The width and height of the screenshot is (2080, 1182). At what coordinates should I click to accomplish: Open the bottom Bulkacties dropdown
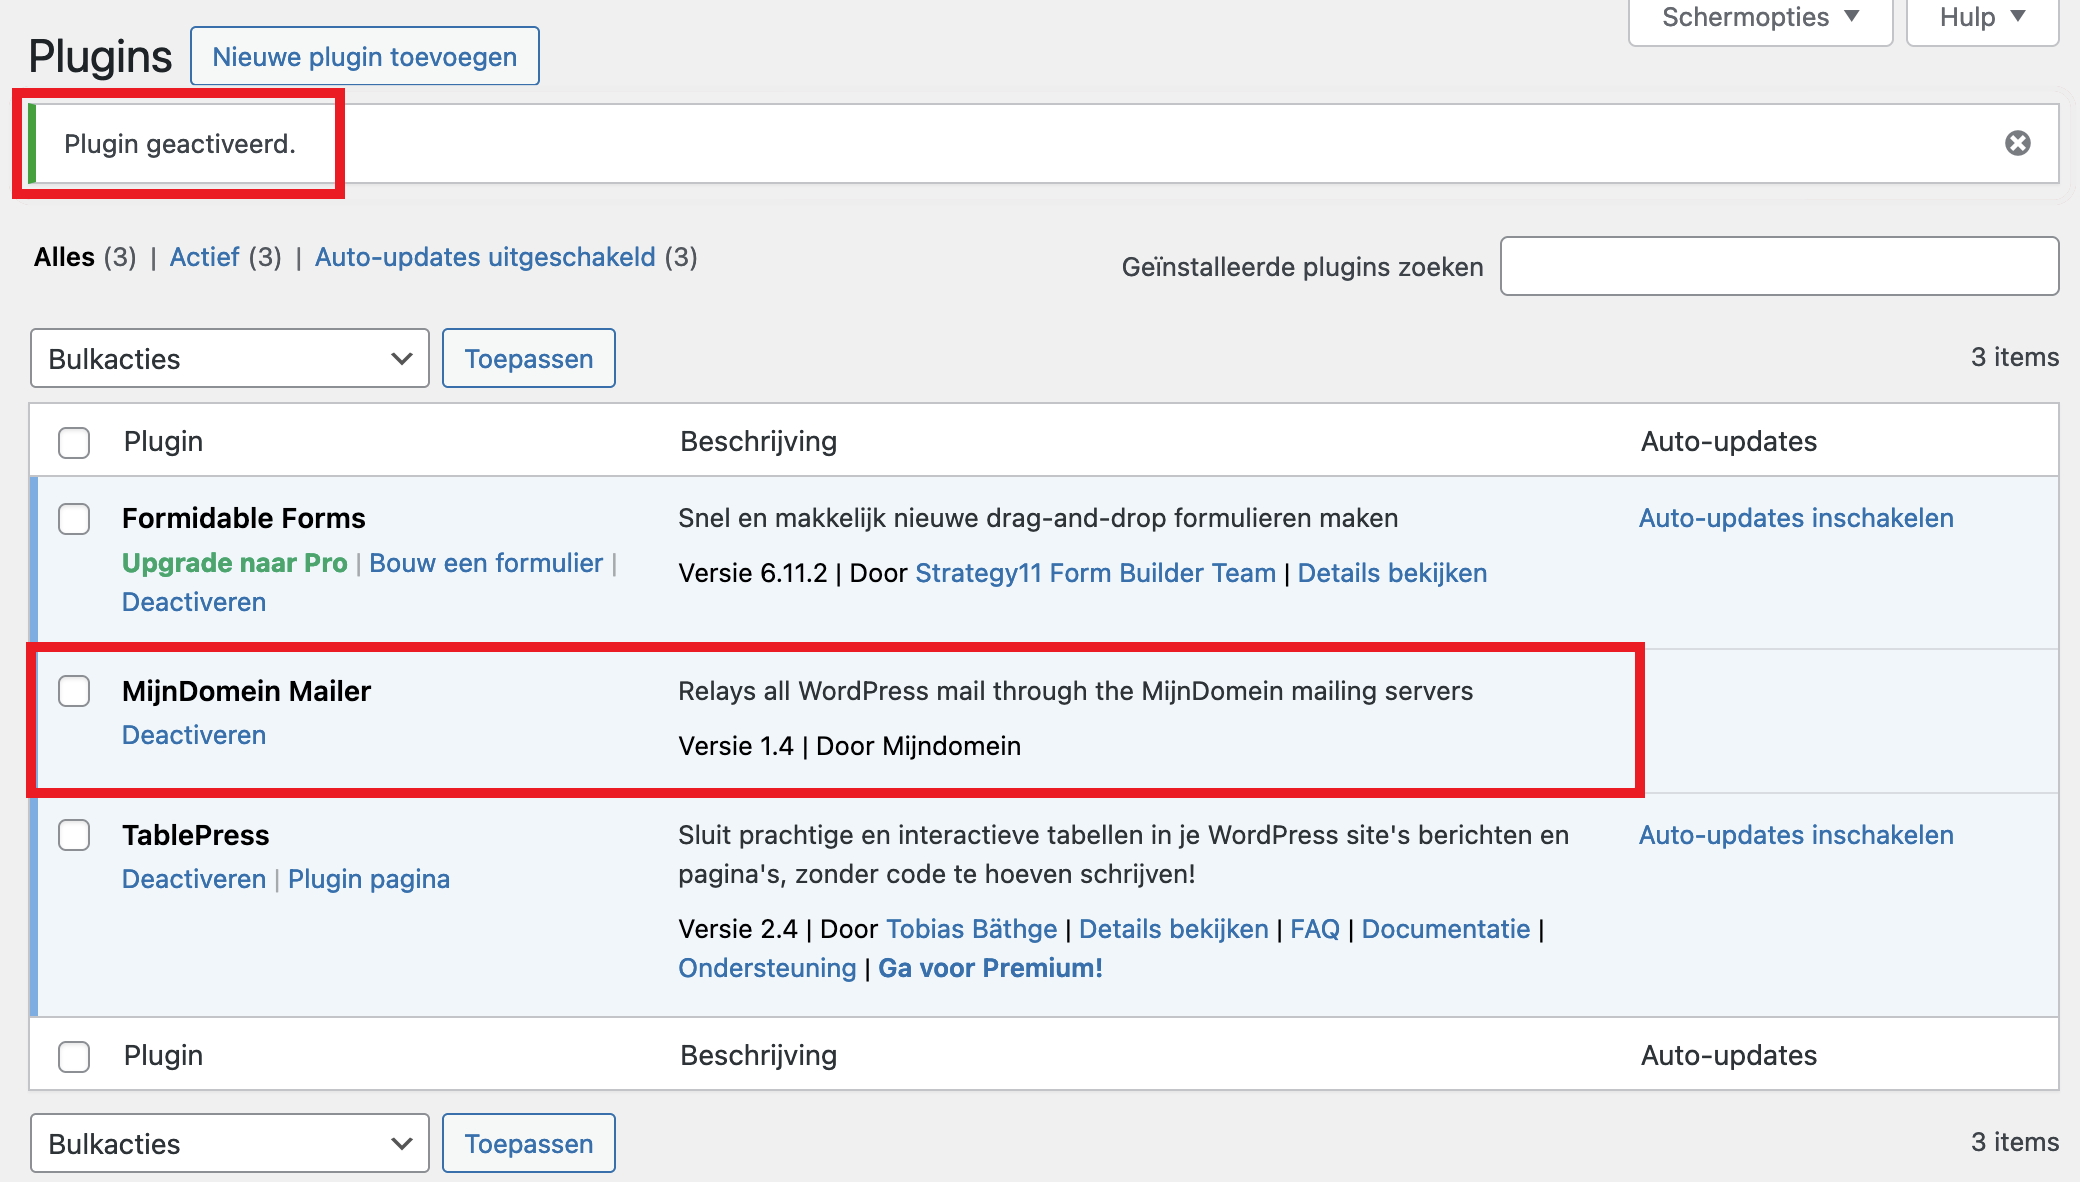click(230, 1143)
